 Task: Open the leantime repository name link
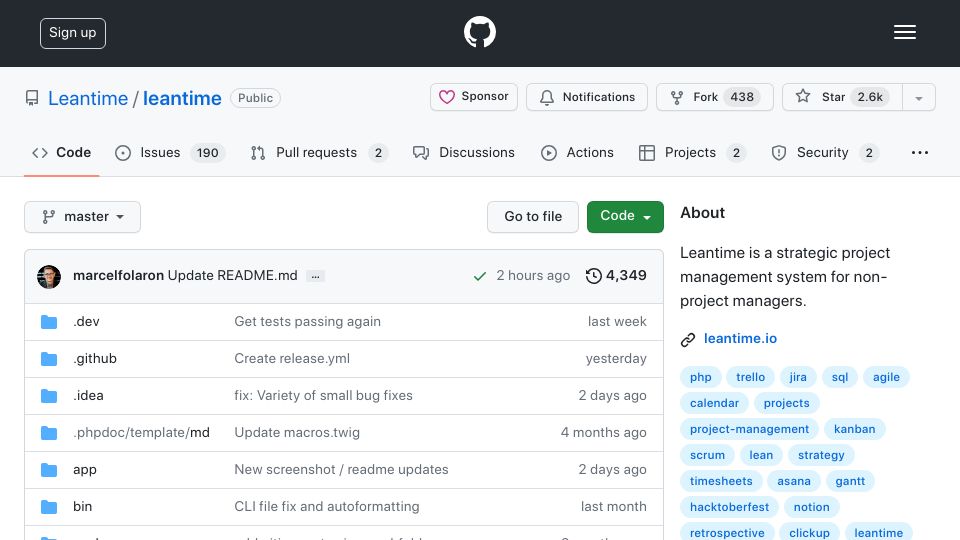point(182,98)
